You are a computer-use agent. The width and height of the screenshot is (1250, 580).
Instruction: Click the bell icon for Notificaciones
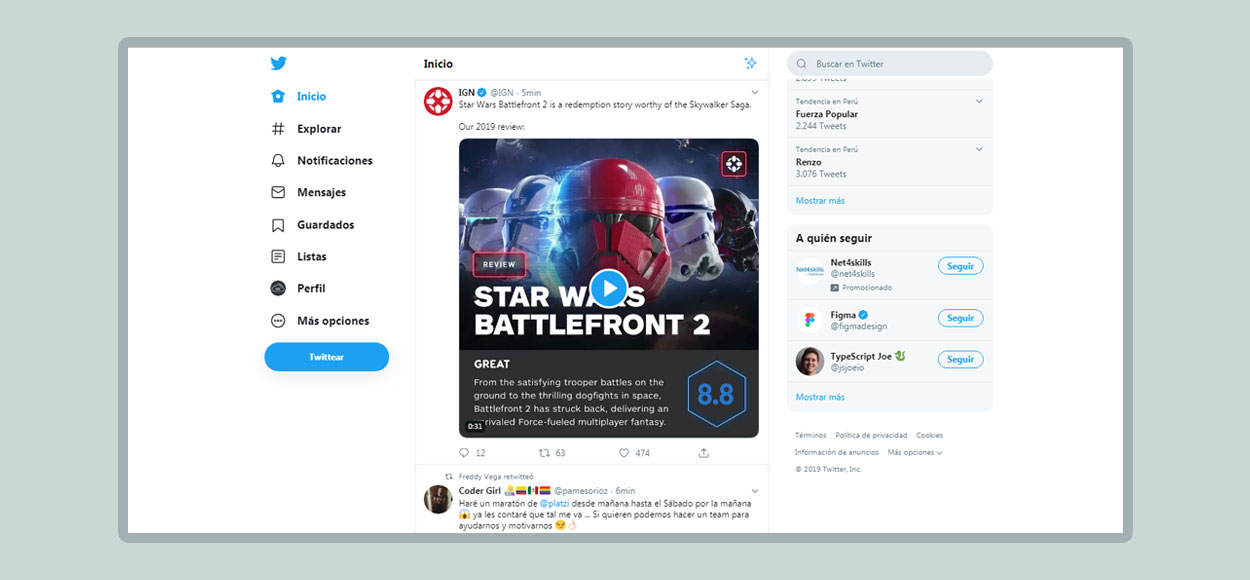point(278,161)
